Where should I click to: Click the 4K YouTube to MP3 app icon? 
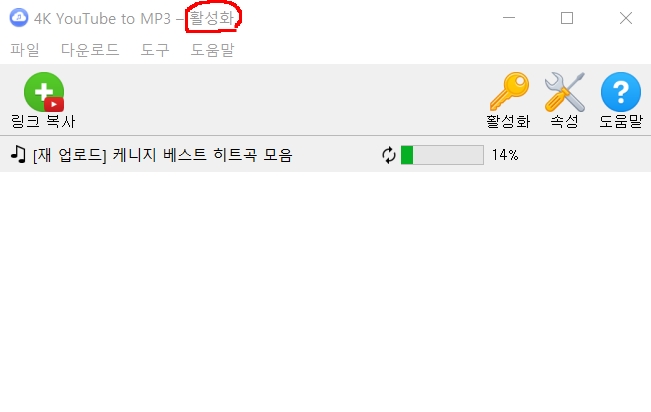pyautogui.click(x=19, y=18)
